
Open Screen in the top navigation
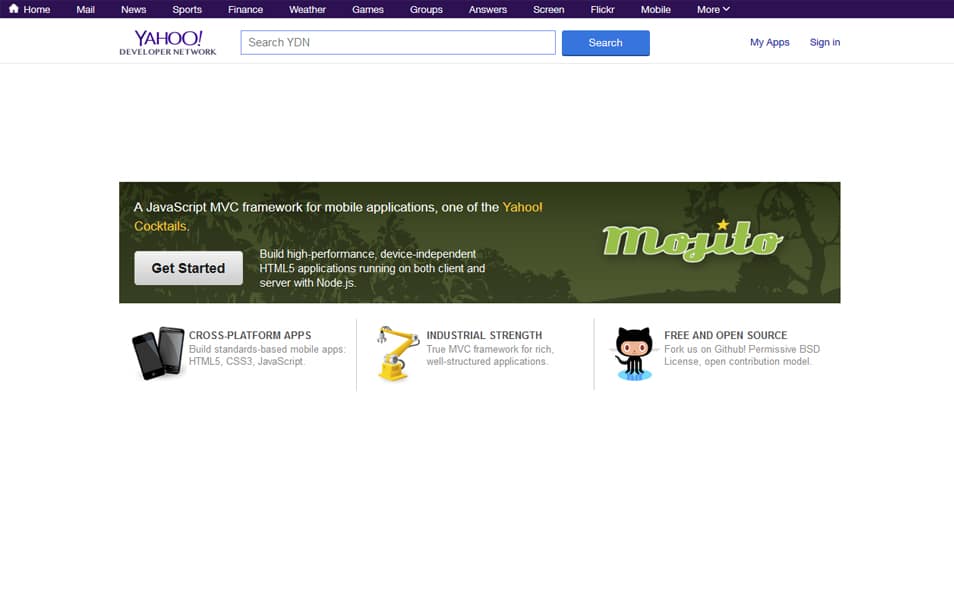(x=548, y=9)
